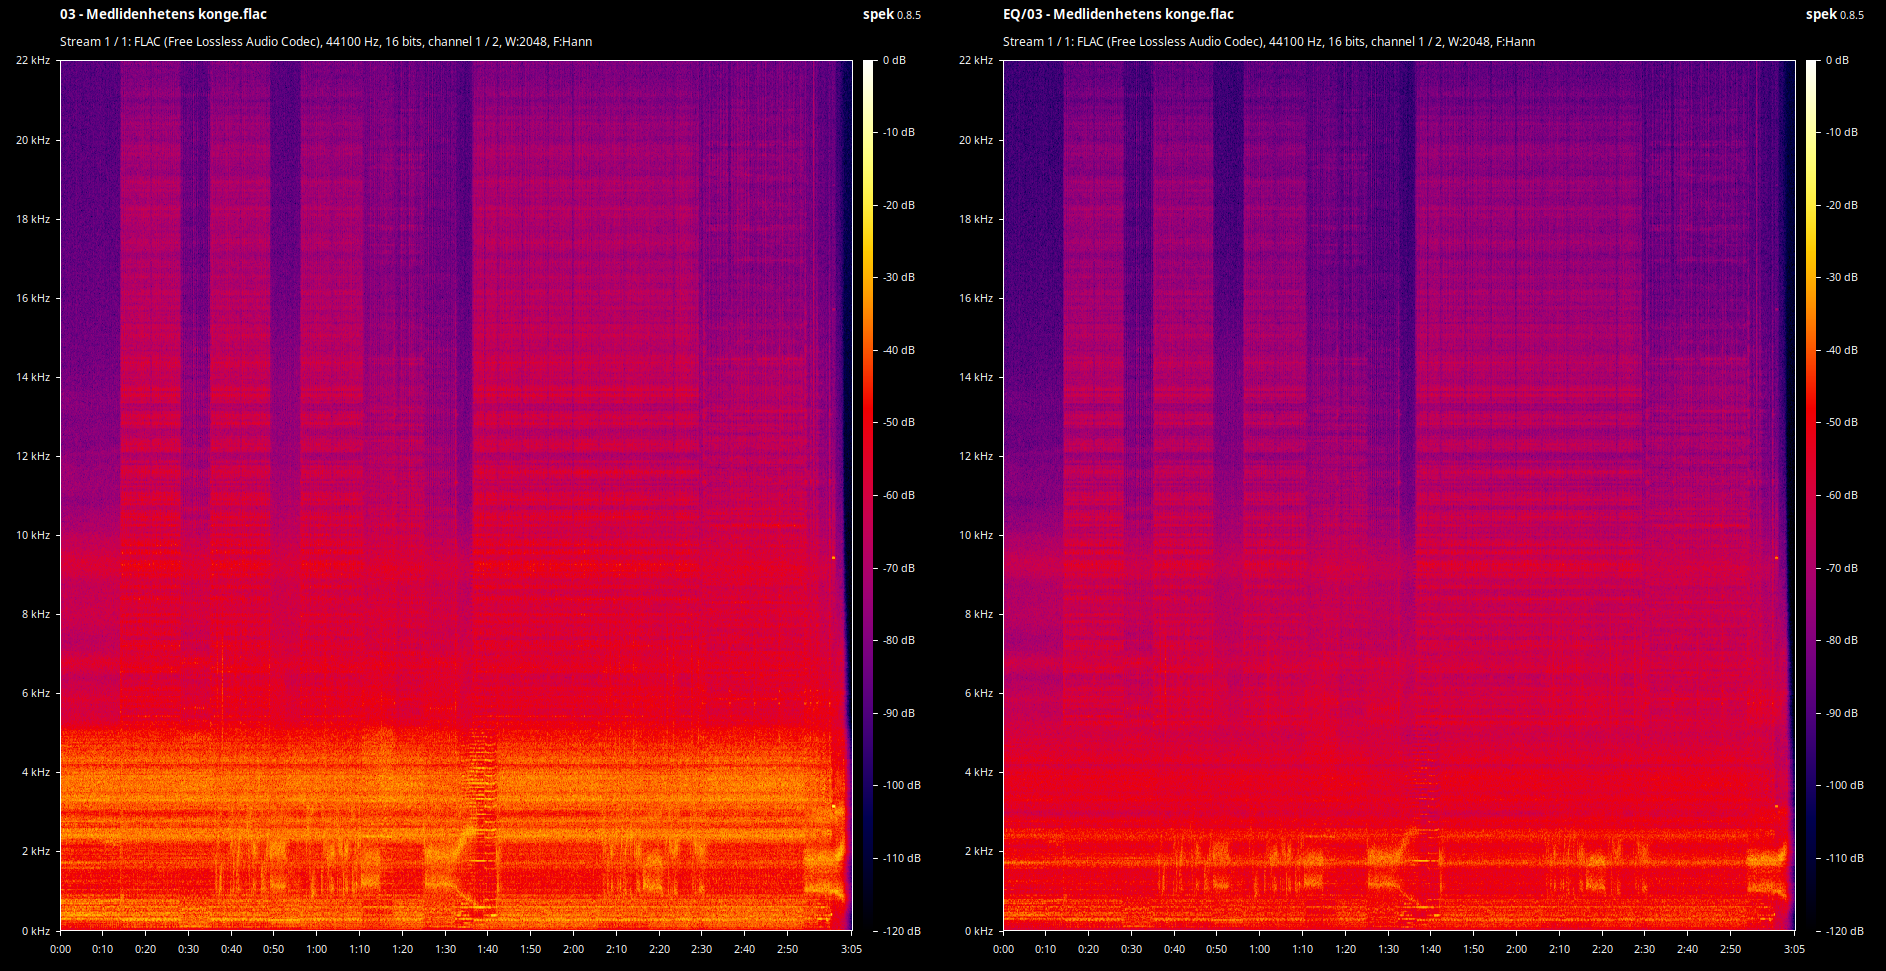The image size is (1886, 971).
Task: Click the 0 dB label on non-EQ color scale
Action: click(x=894, y=60)
